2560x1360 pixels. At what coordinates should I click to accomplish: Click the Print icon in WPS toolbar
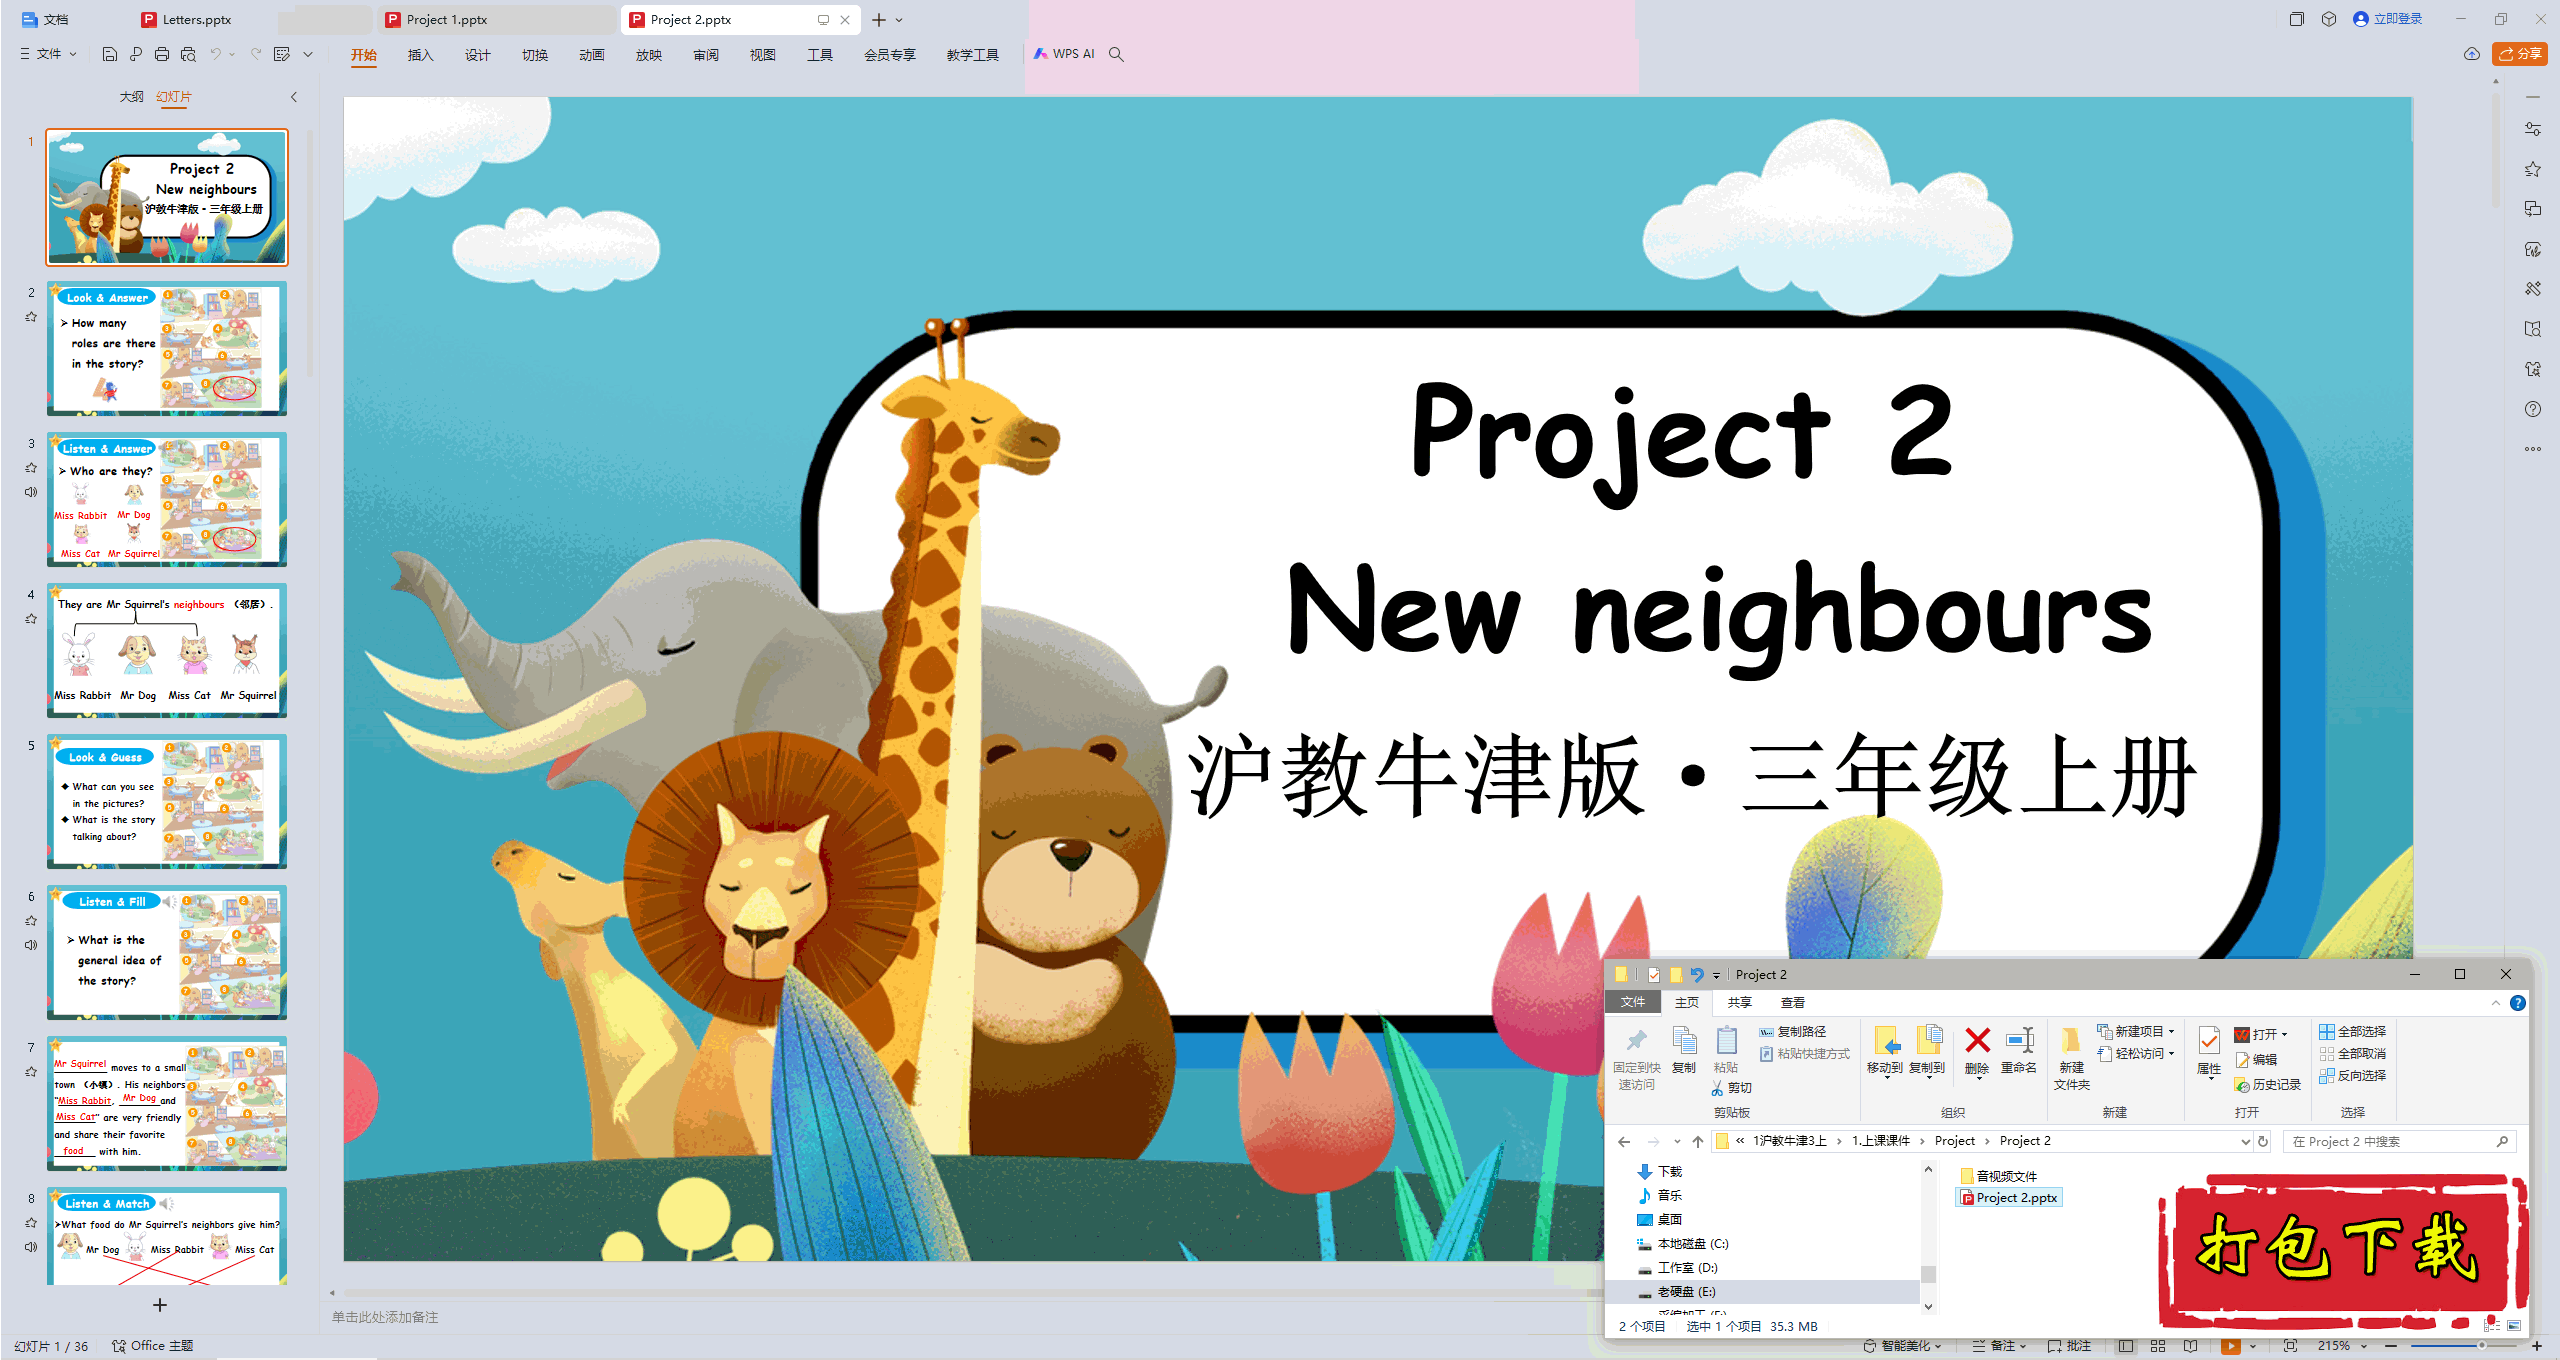point(162,54)
